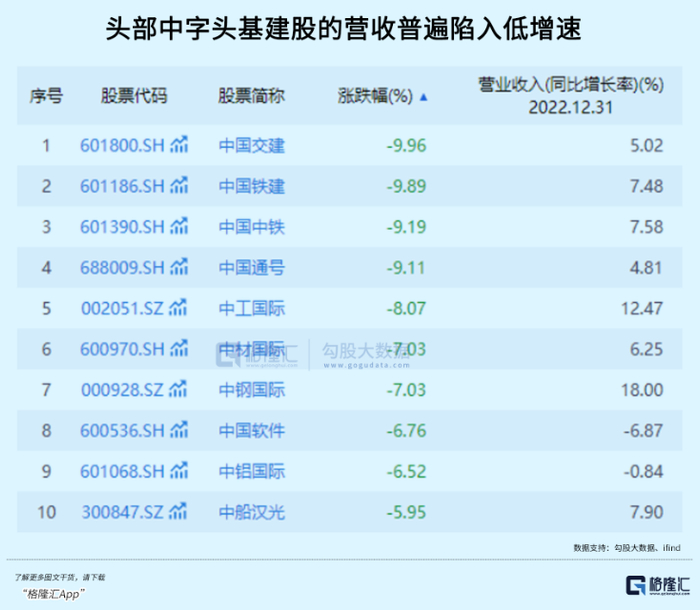Screen dimensions: 700x610
Task: Select the -9.89 change value
Action: tap(406, 186)
